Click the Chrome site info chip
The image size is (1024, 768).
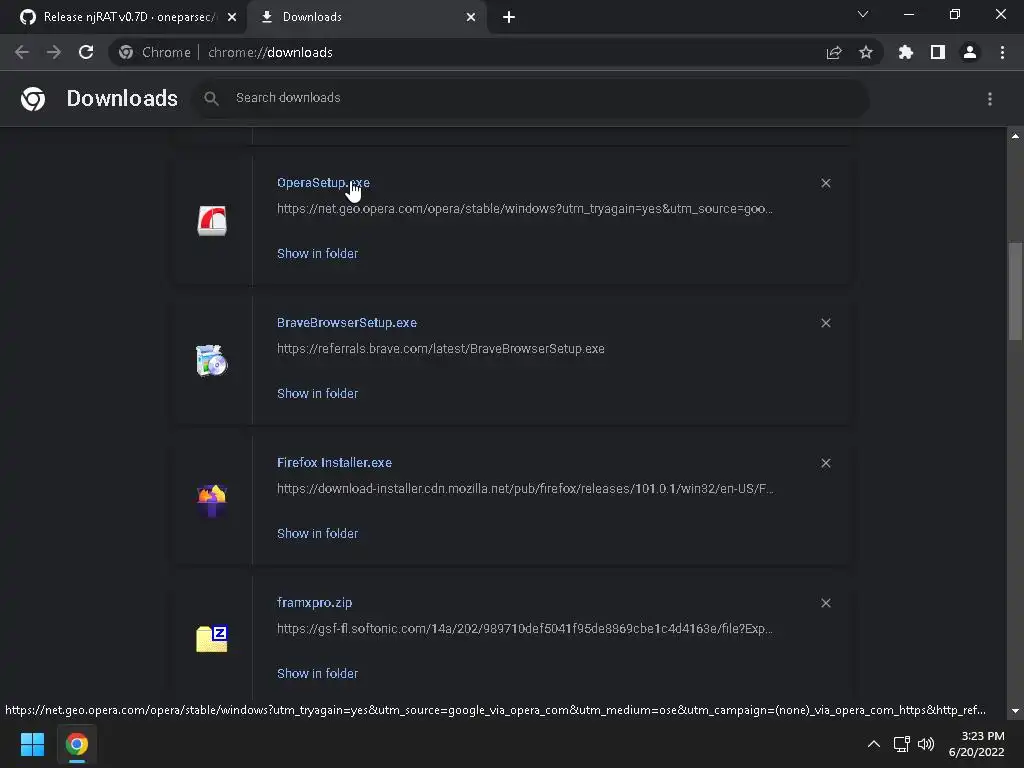coord(155,52)
